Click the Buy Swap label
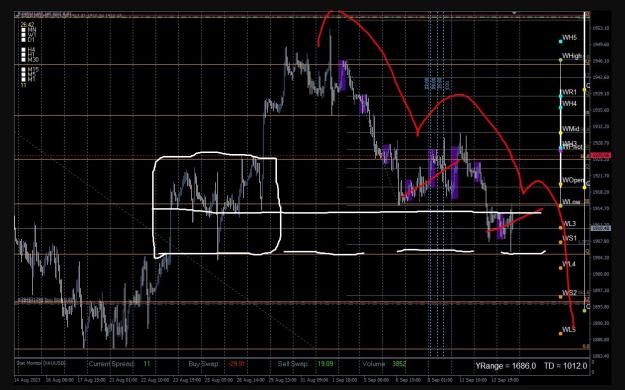The width and height of the screenshot is (625, 390). click(x=203, y=364)
